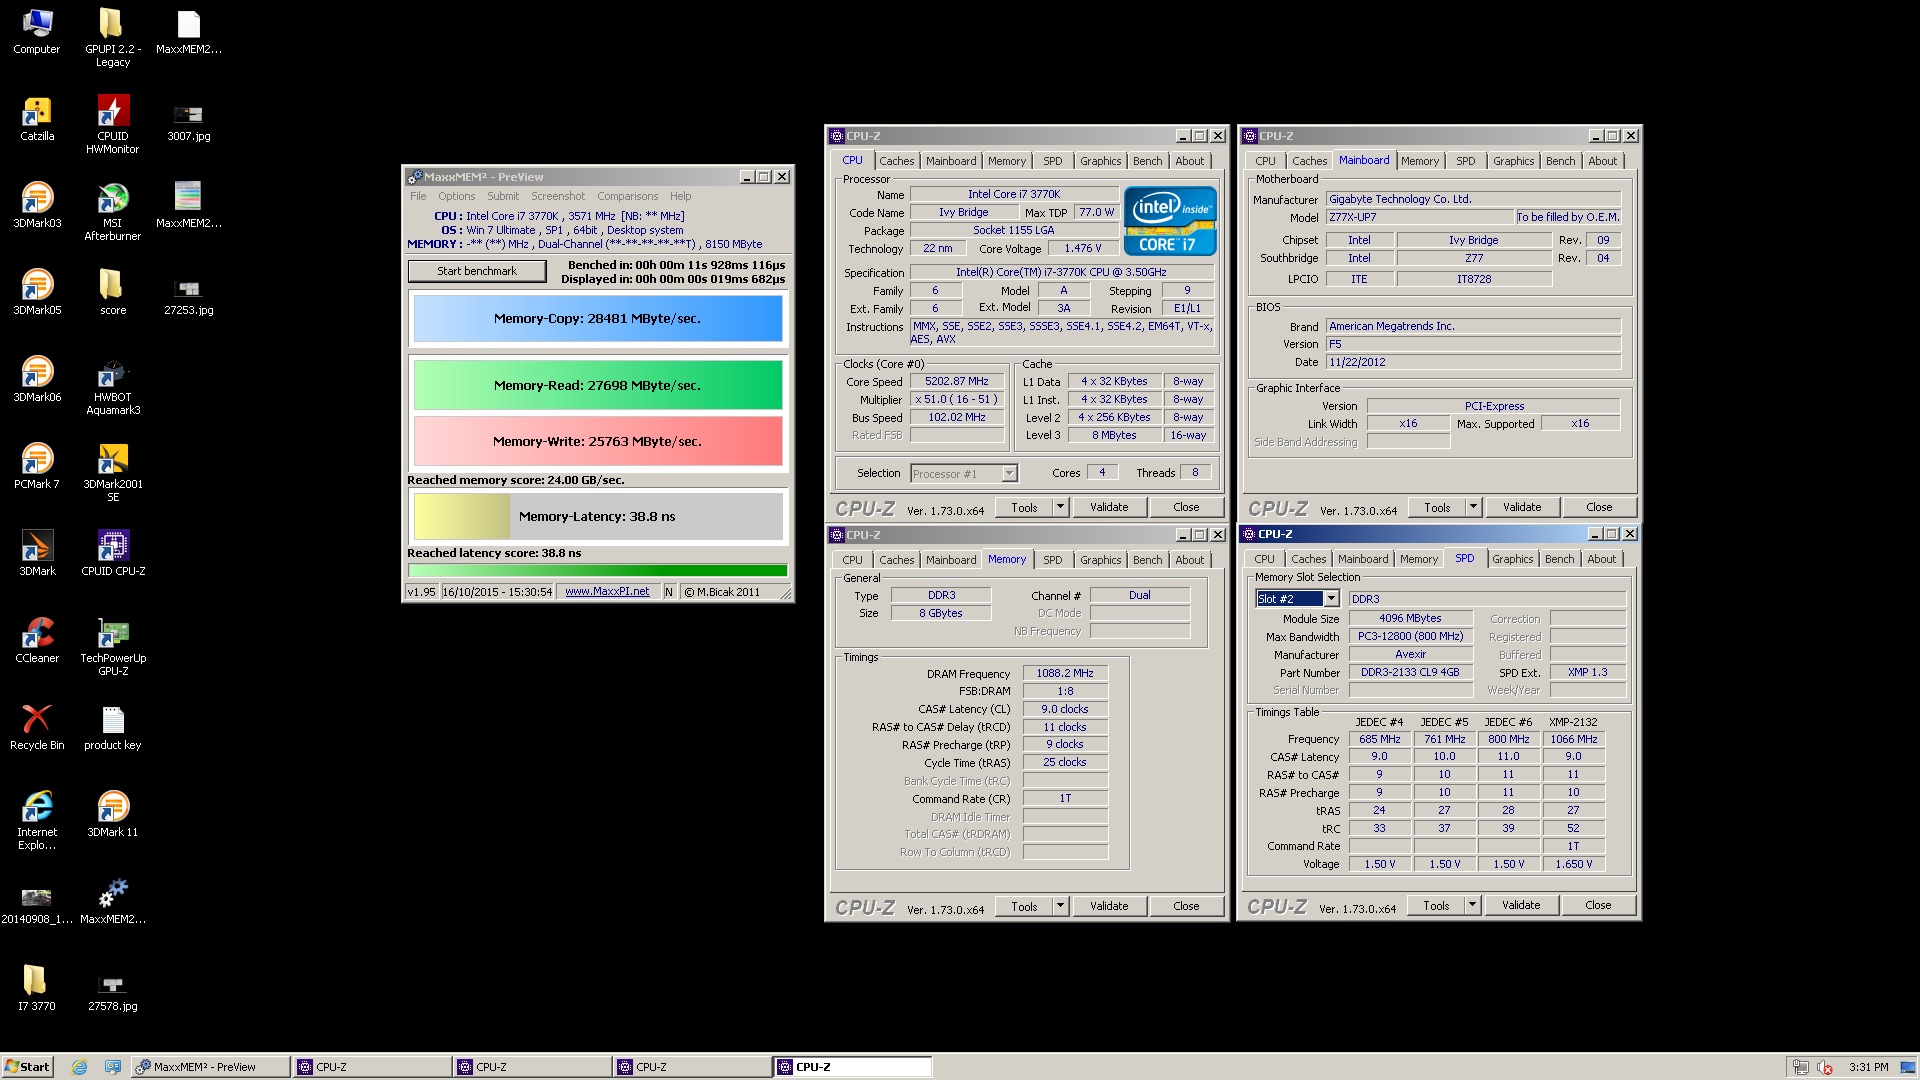The image size is (1920, 1080).
Task: Select the PCMark 7 shortcut icon
Action: [x=37, y=466]
